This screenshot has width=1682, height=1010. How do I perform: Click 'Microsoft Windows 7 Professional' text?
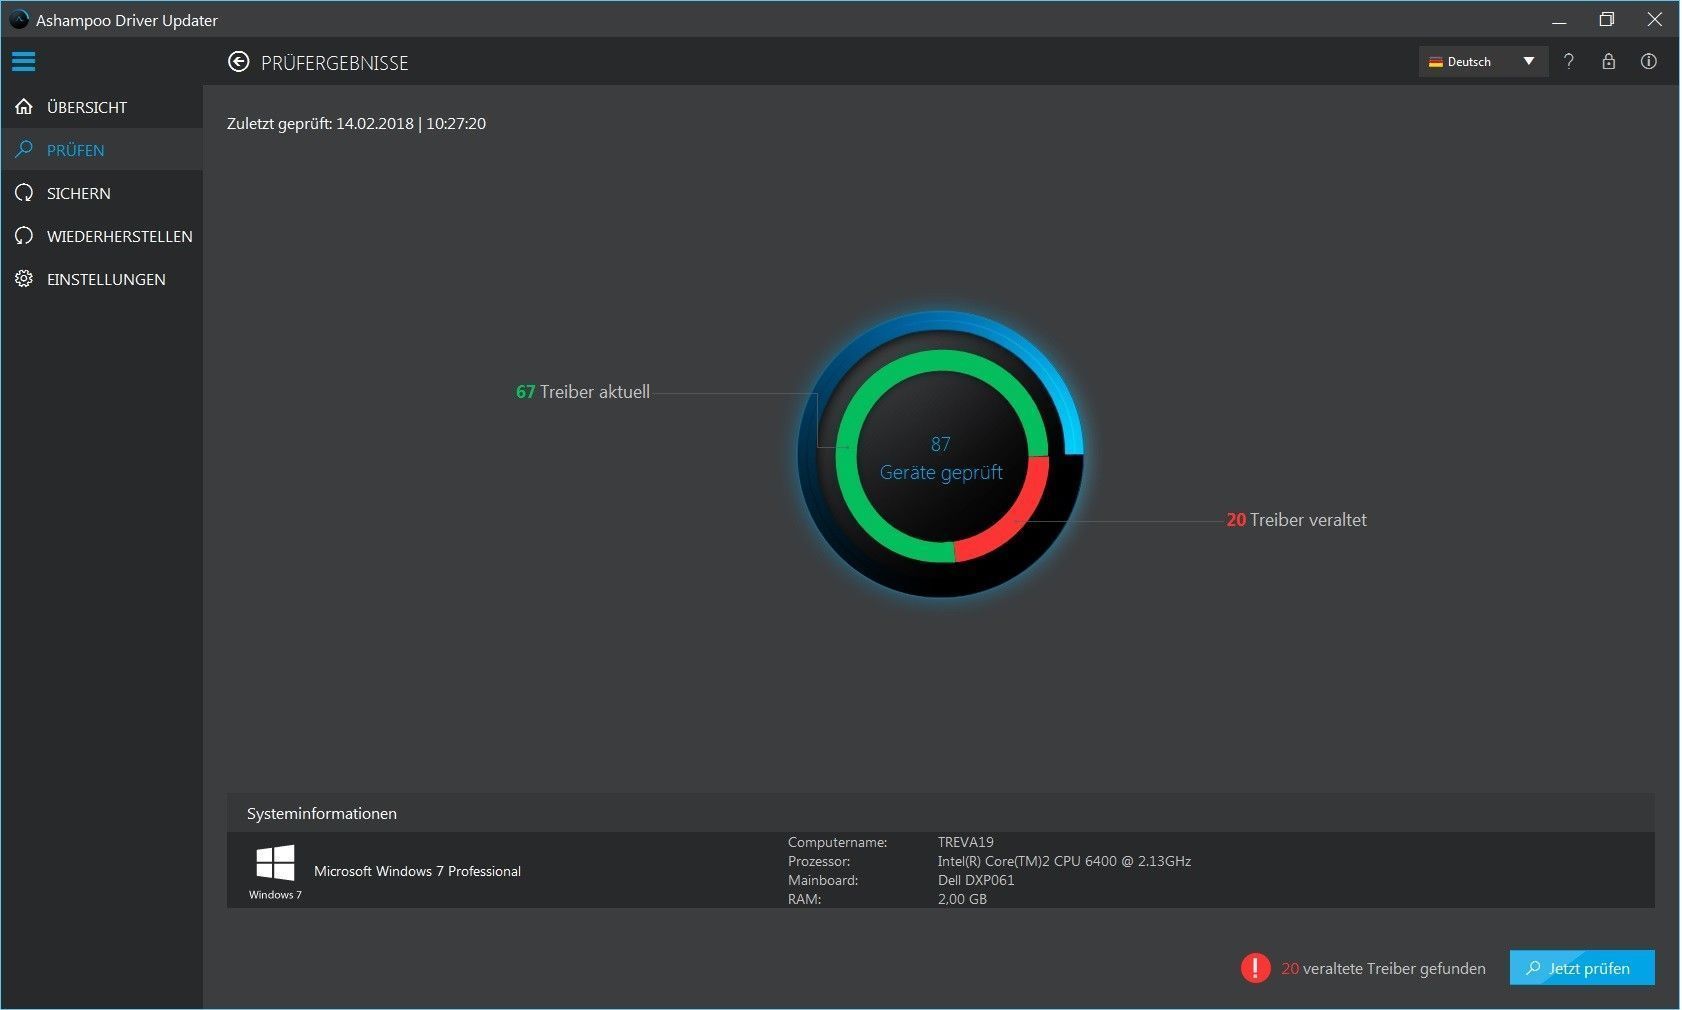(x=417, y=871)
